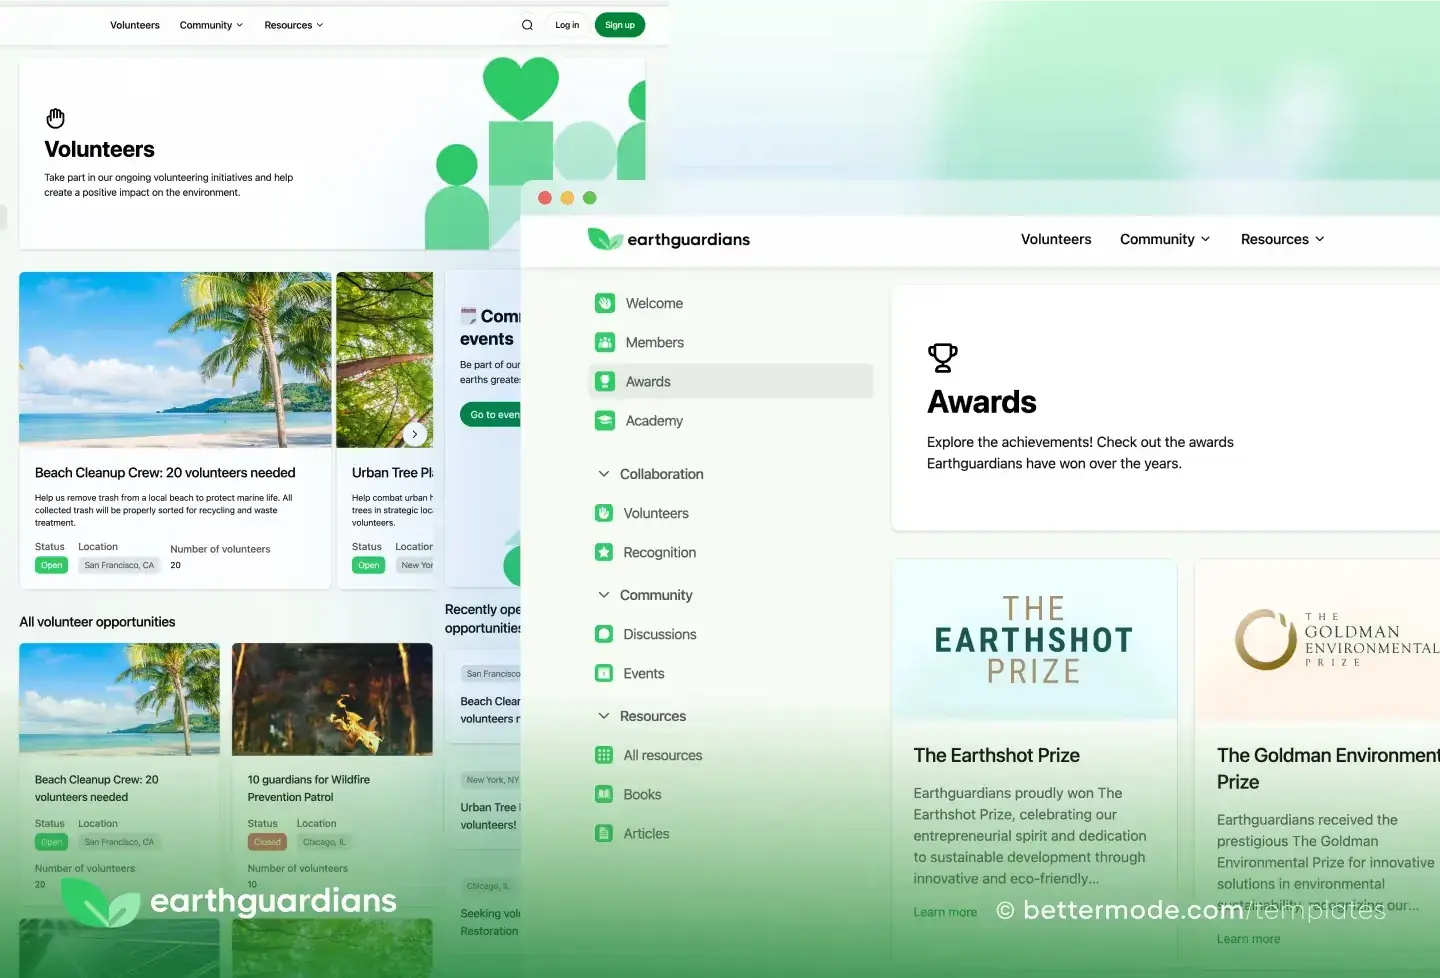The image size is (1440, 978).
Task: Click the Members icon in the sidebar
Action: click(x=605, y=342)
